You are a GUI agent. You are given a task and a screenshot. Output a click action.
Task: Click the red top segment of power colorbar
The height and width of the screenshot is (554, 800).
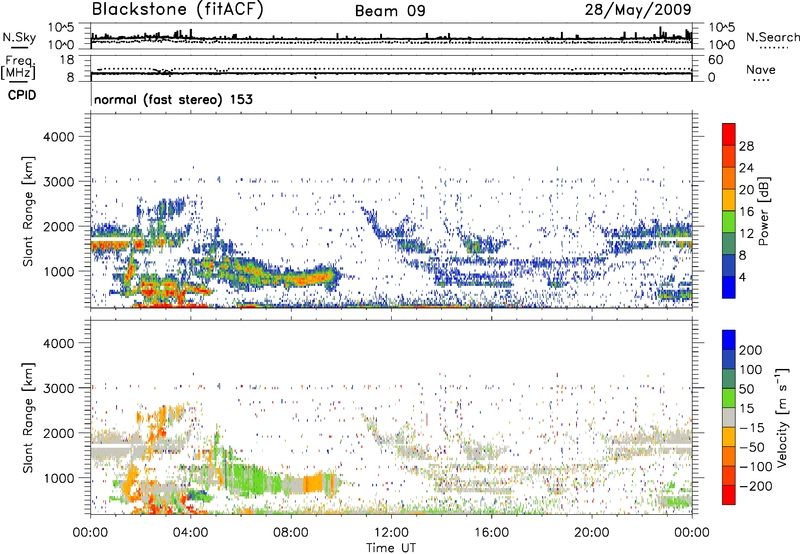click(729, 134)
